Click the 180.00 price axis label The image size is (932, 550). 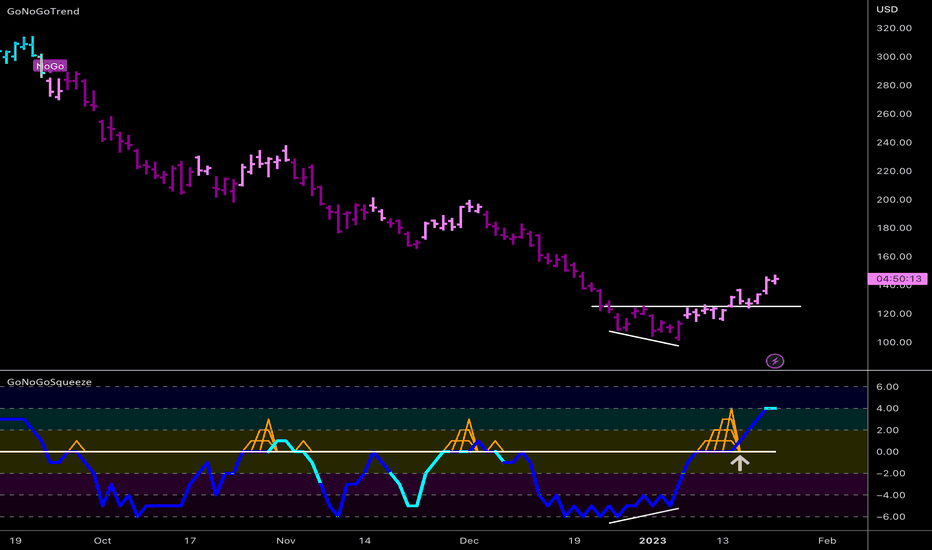[x=894, y=228]
